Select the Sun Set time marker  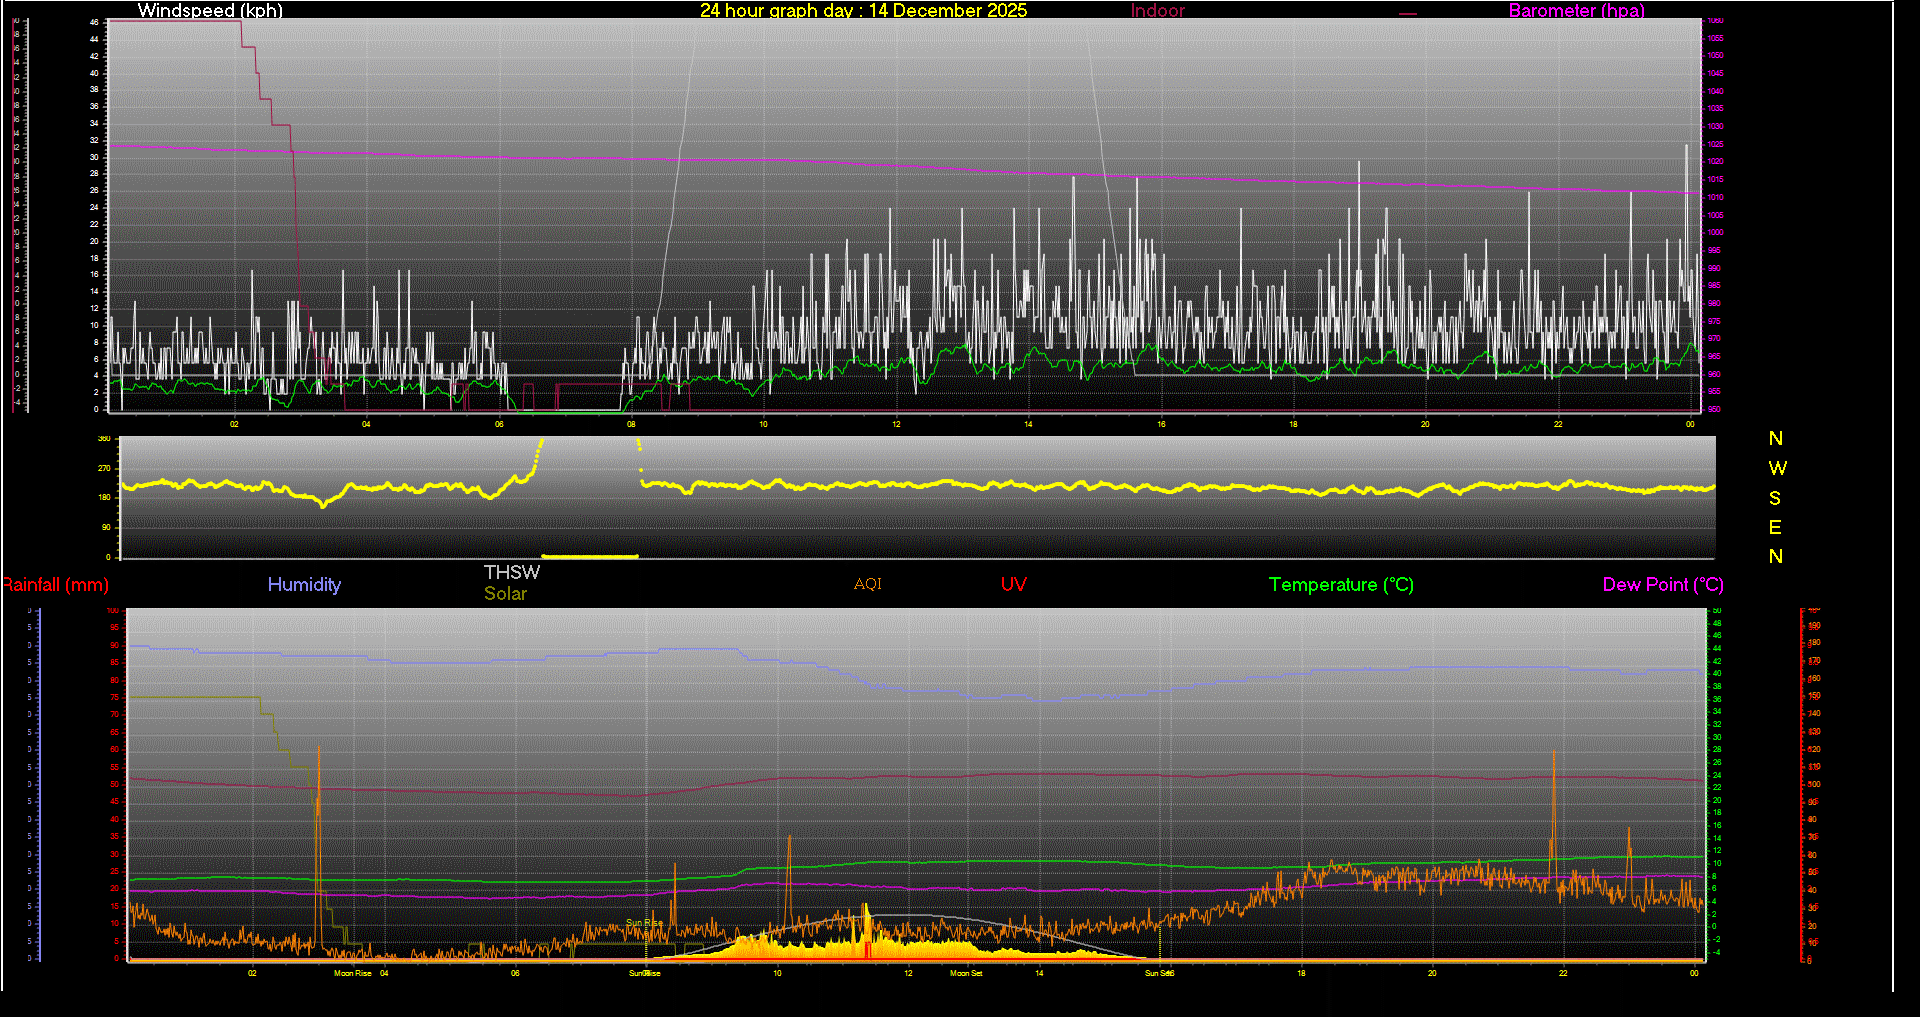1158,973
